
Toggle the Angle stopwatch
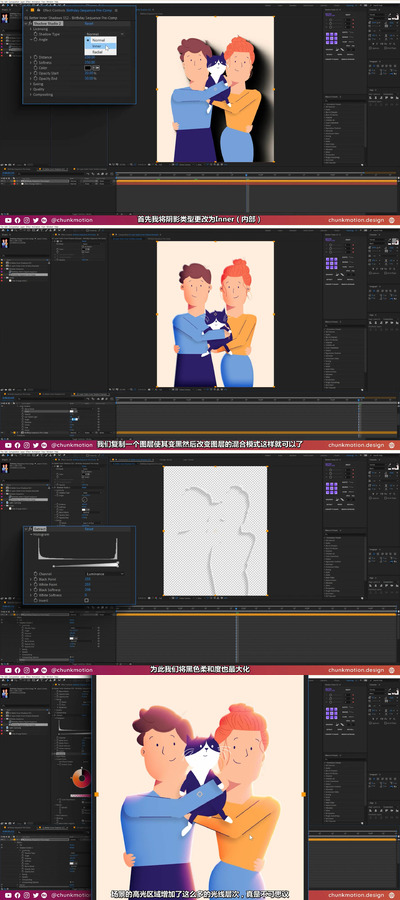pos(36,40)
